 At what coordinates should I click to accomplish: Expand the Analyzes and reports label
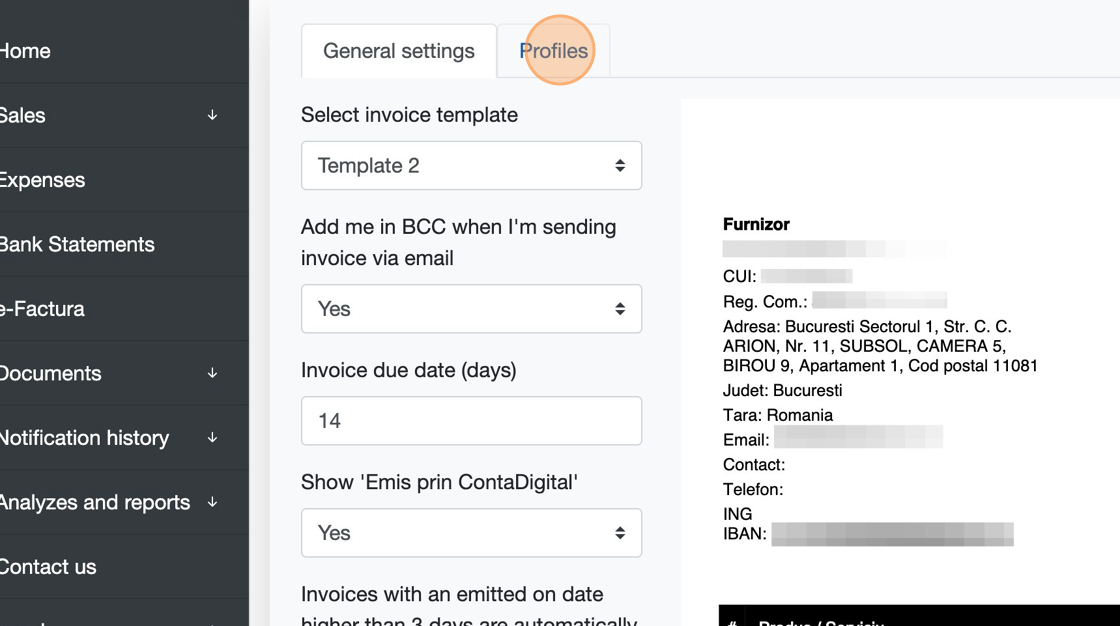tap(95, 503)
